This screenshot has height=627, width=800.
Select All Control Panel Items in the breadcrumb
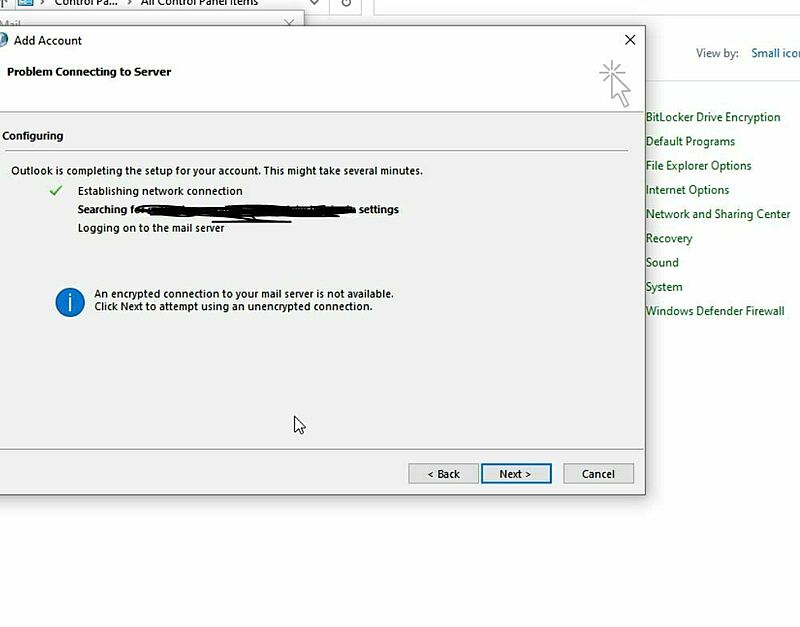(x=200, y=3)
